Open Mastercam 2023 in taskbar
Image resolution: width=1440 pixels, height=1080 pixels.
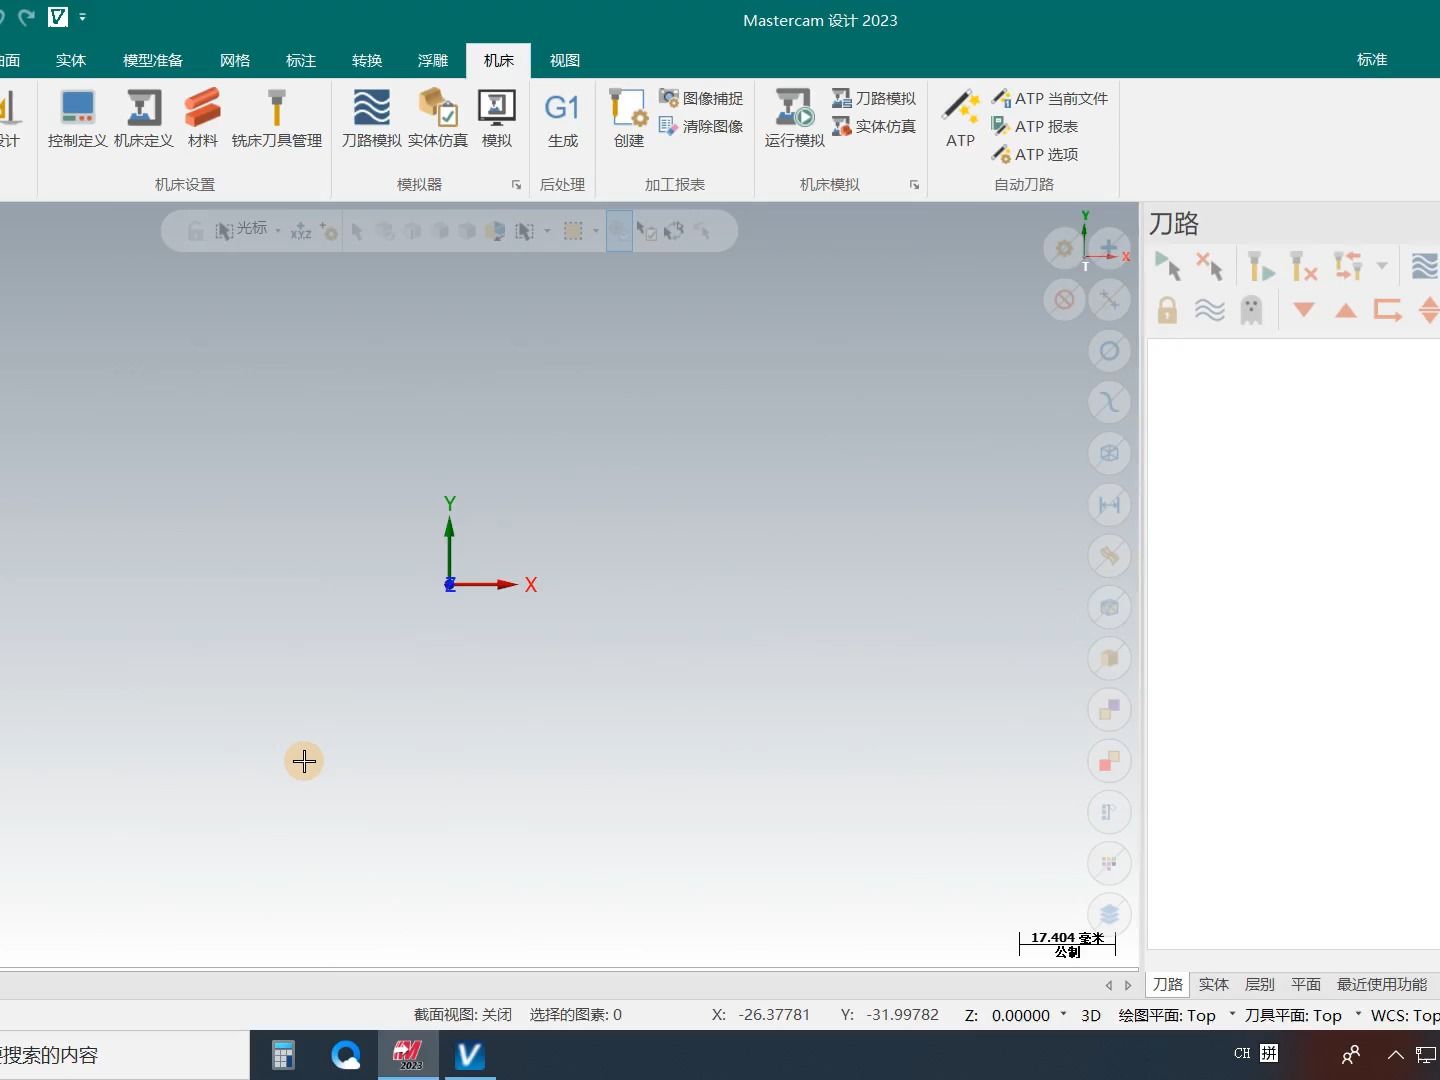[408, 1055]
